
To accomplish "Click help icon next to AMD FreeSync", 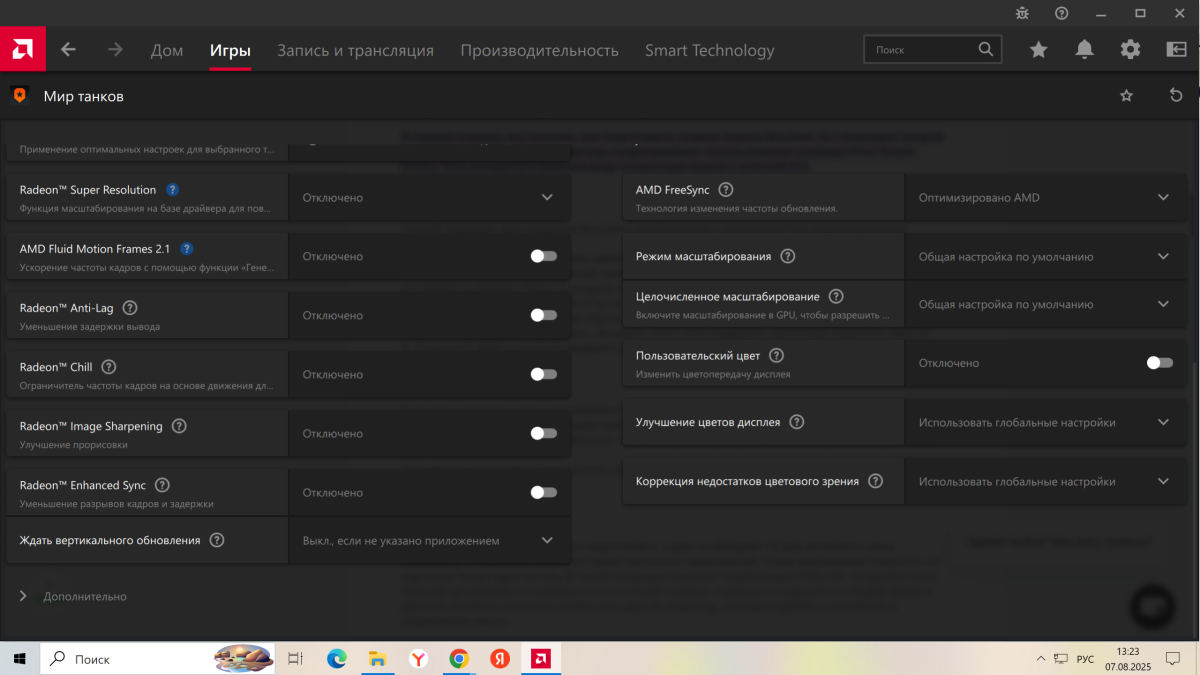I will [x=726, y=190].
